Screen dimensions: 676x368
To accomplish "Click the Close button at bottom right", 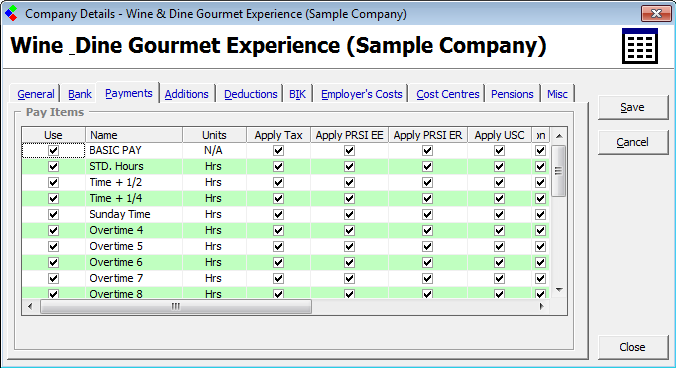I will coord(632,347).
